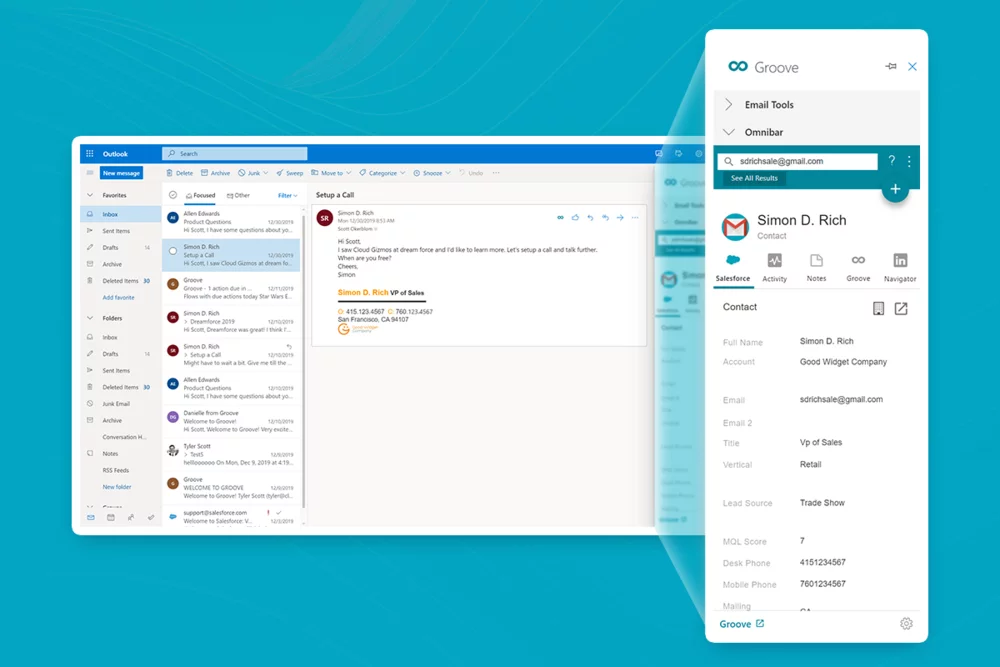Viewport: 1000px width, 667px height.
Task: Select all messages circle checkbox
Action: coord(173,195)
